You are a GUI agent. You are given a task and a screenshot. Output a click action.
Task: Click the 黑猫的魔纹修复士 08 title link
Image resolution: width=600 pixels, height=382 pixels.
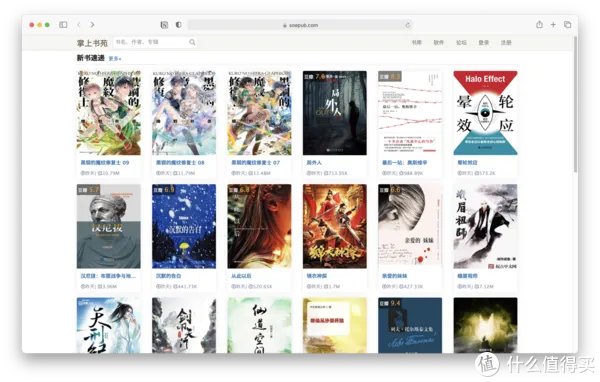(x=180, y=163)
